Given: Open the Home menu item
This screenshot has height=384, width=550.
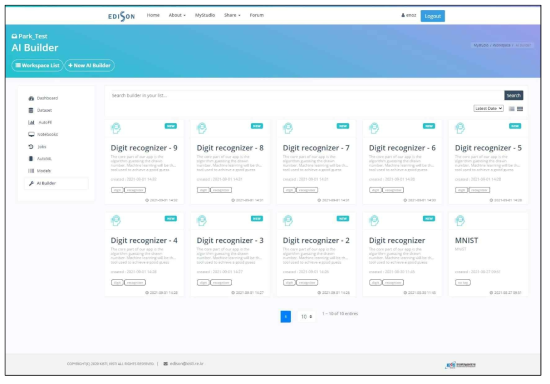Looking at the screenshot, I should [x=153, y=15].
